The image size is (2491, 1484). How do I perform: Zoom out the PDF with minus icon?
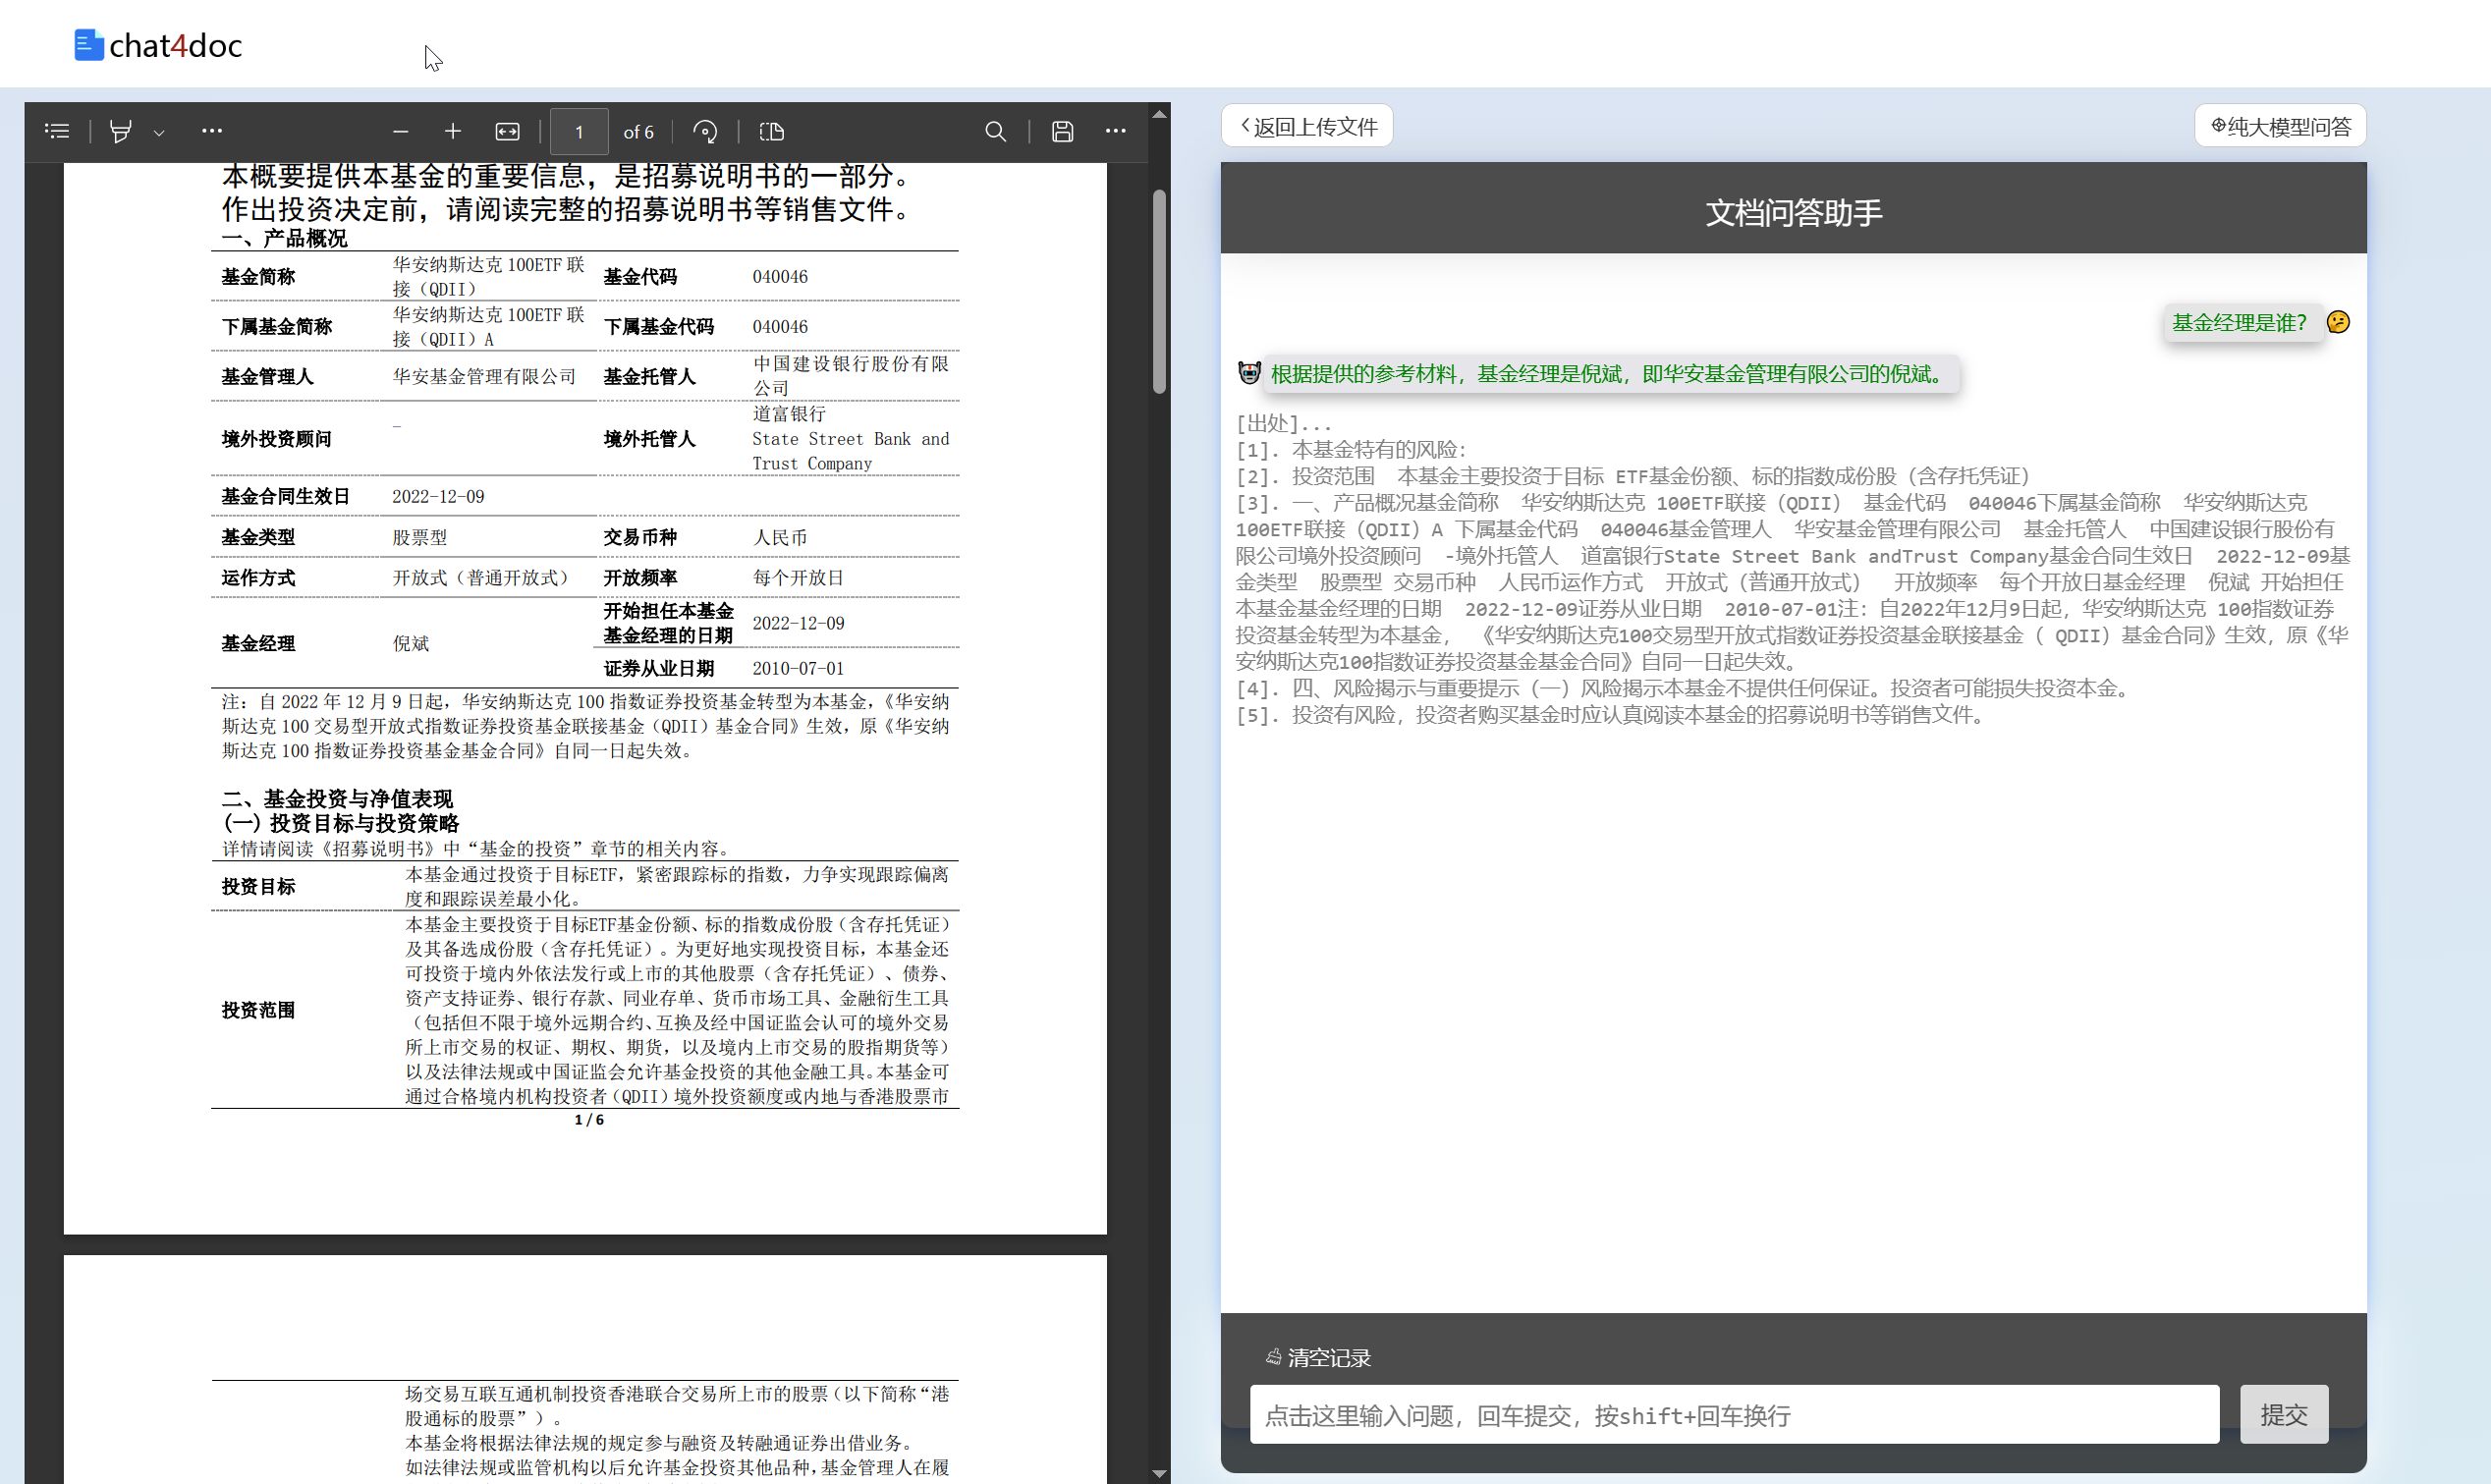coord(401,131)
